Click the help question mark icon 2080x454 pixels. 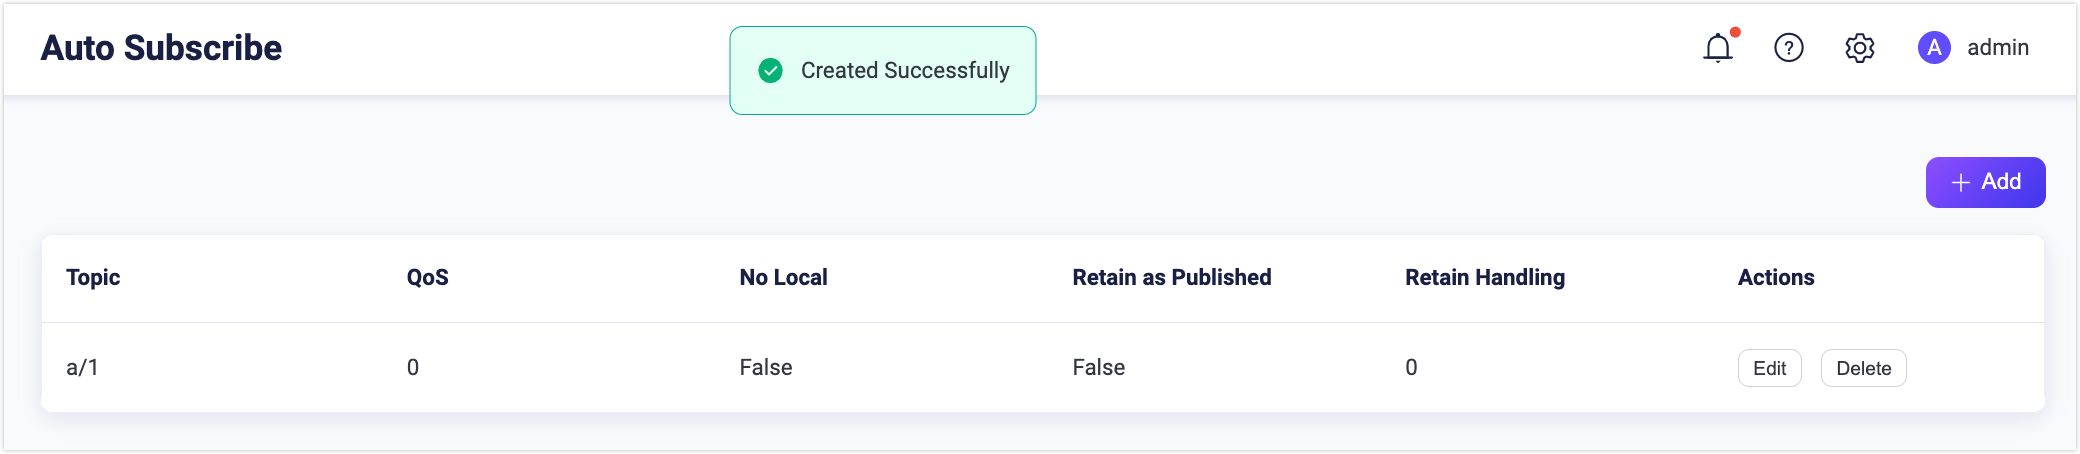point(1788,48)
